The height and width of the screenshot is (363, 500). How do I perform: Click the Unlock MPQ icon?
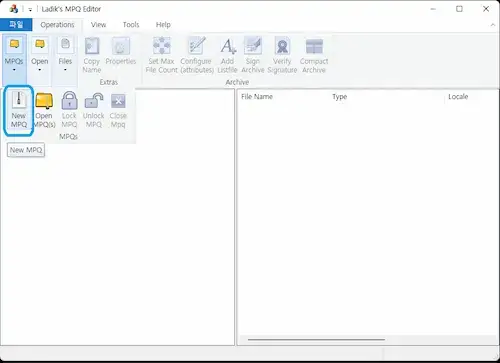coord(94,101)
